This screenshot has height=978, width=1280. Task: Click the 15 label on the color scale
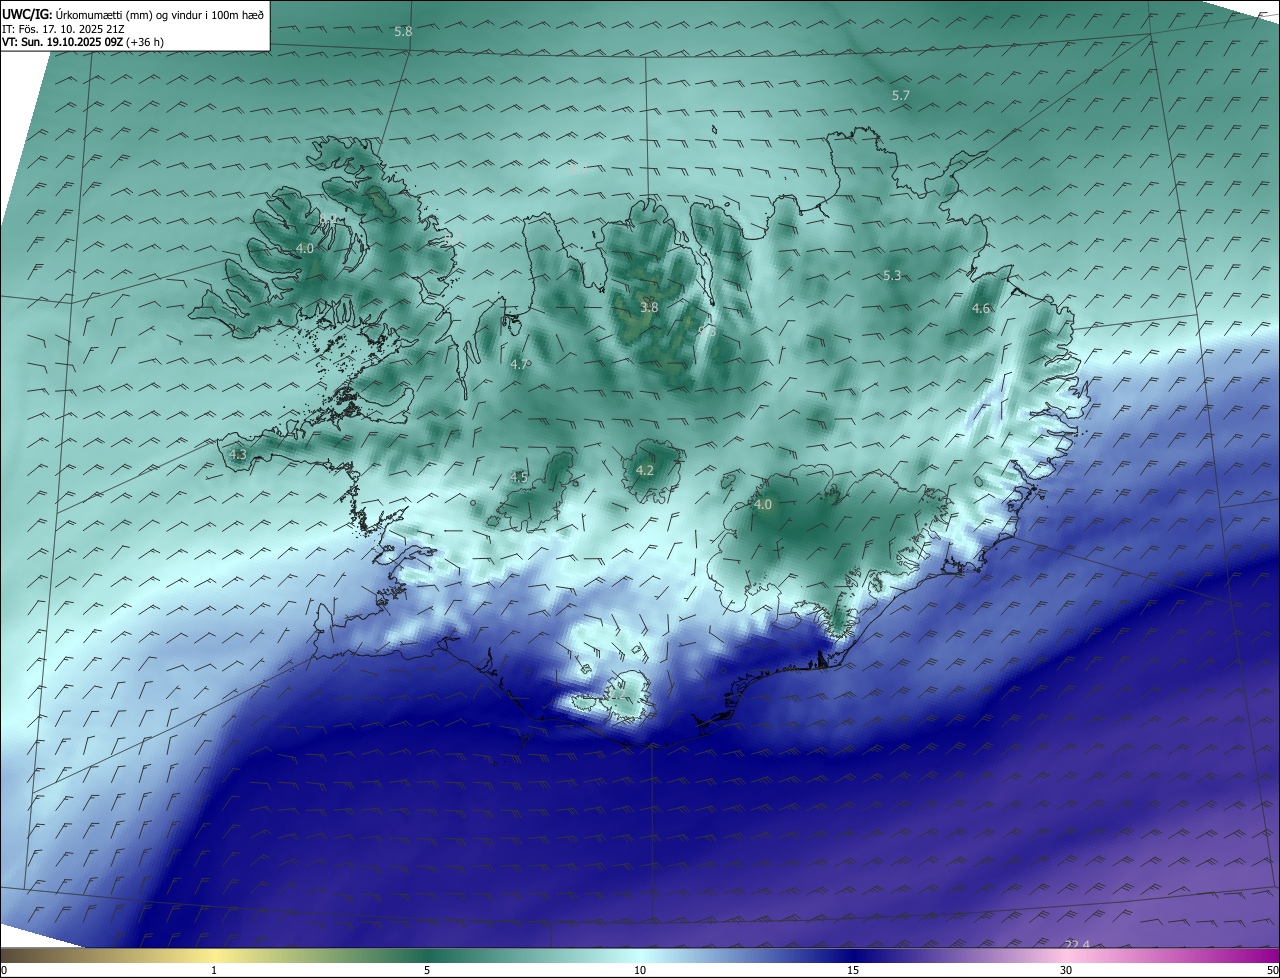tap(853, 970)
